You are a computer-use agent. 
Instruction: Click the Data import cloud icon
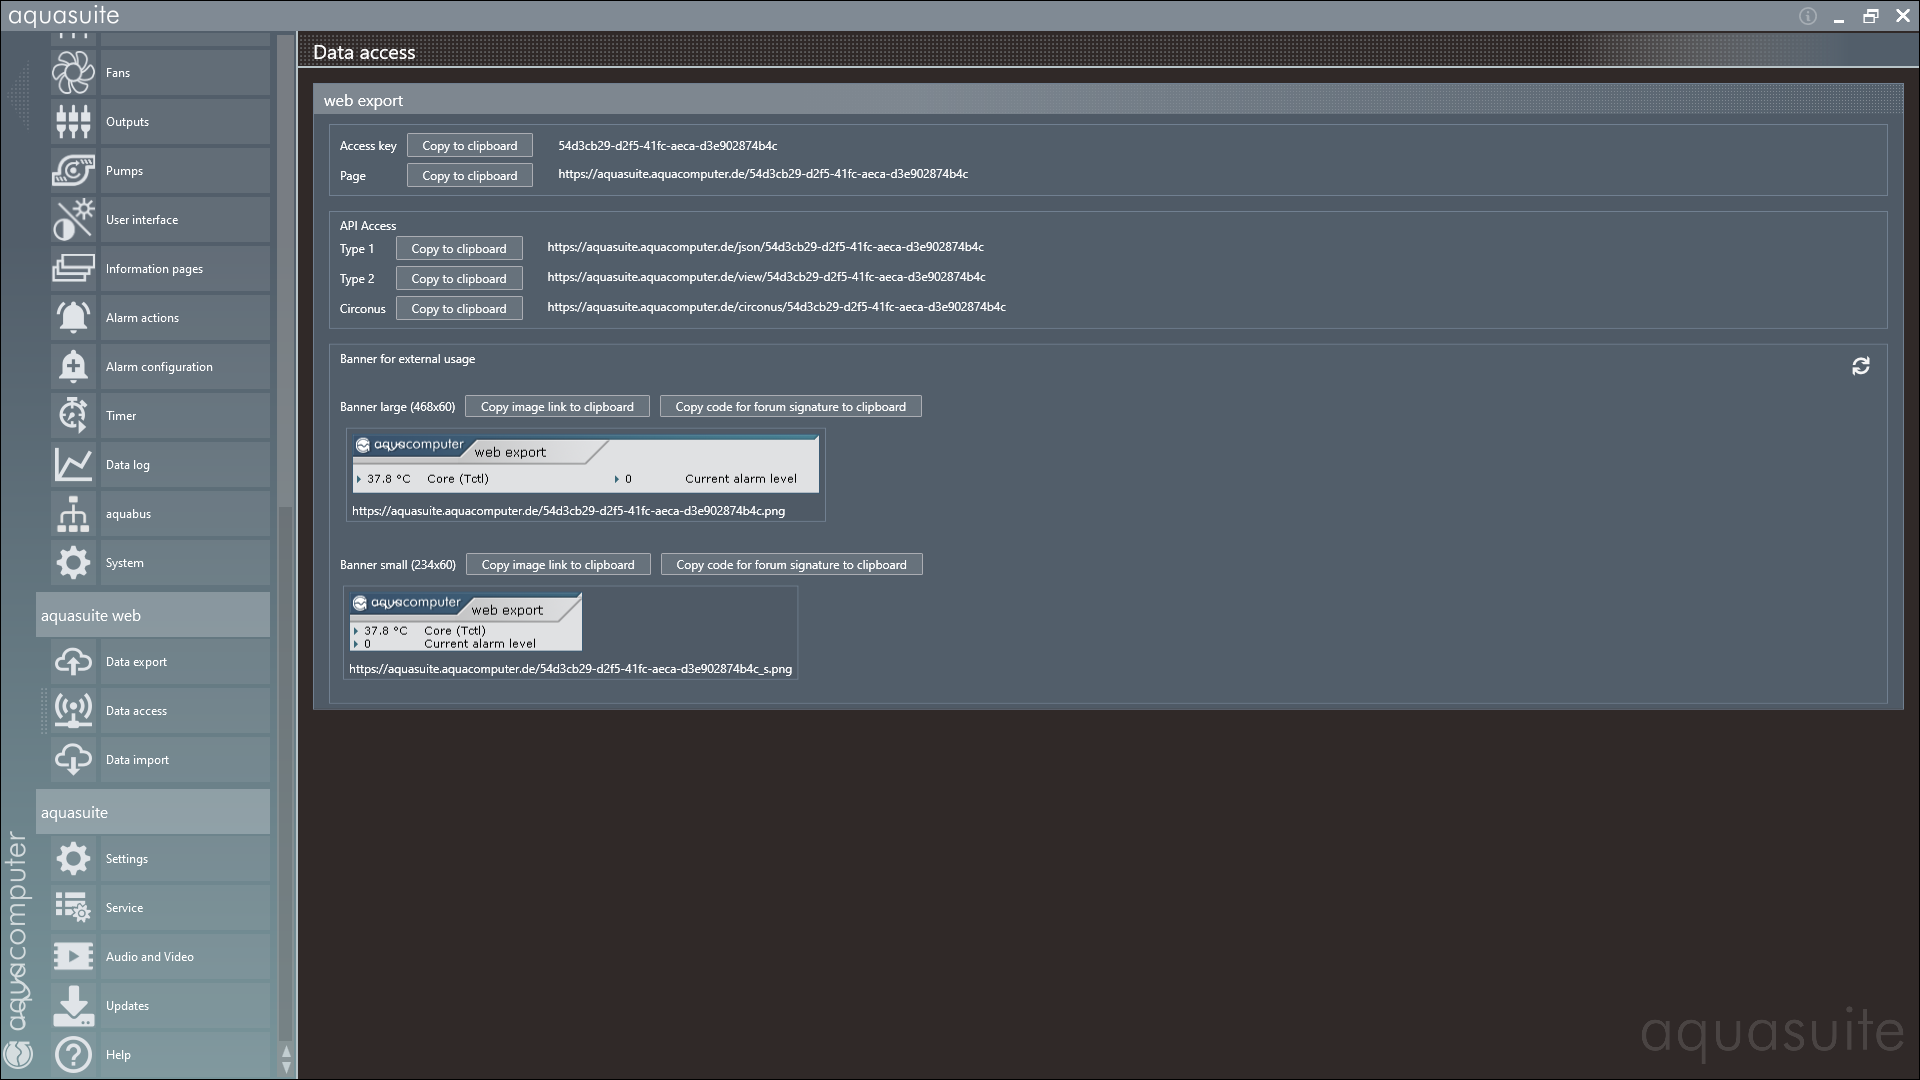73,760
